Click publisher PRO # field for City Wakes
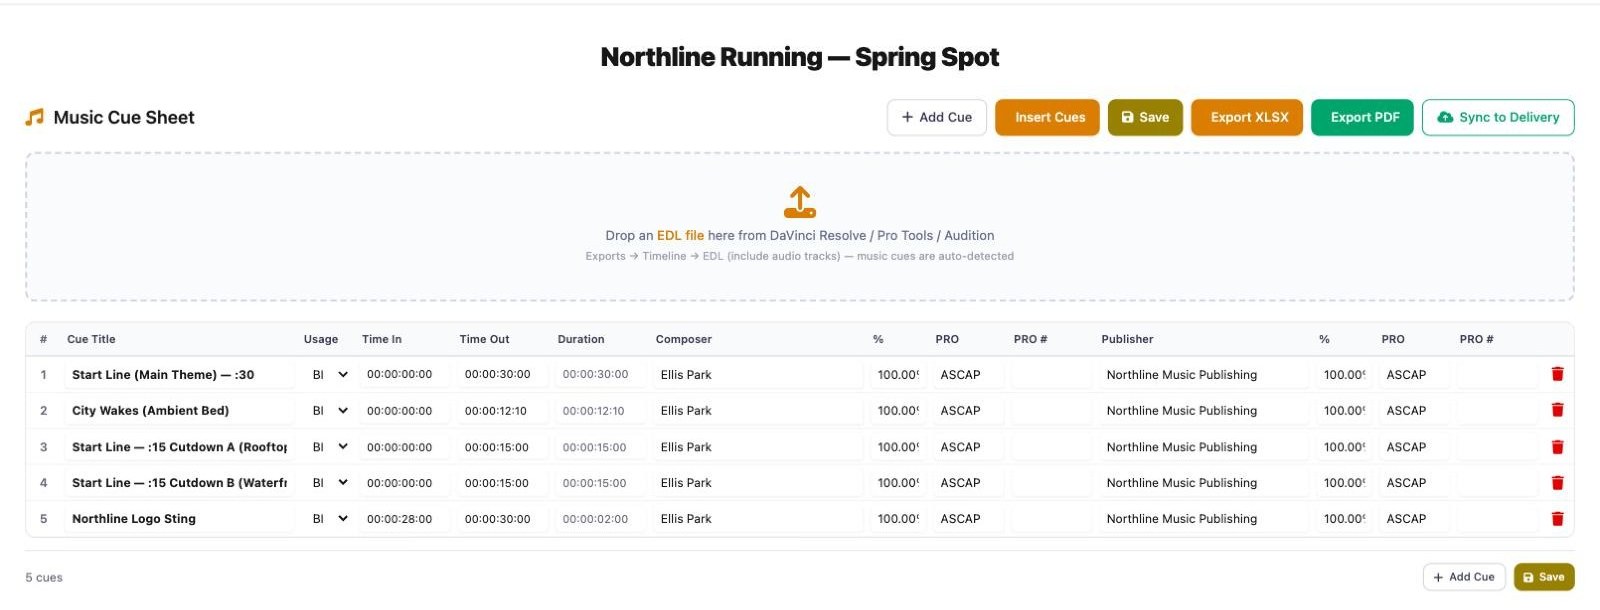 pos(1498,411)
